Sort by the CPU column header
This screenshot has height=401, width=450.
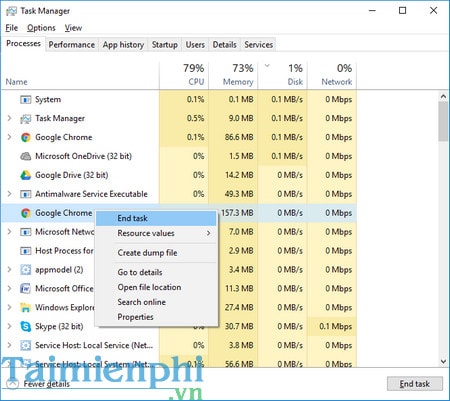184,76
